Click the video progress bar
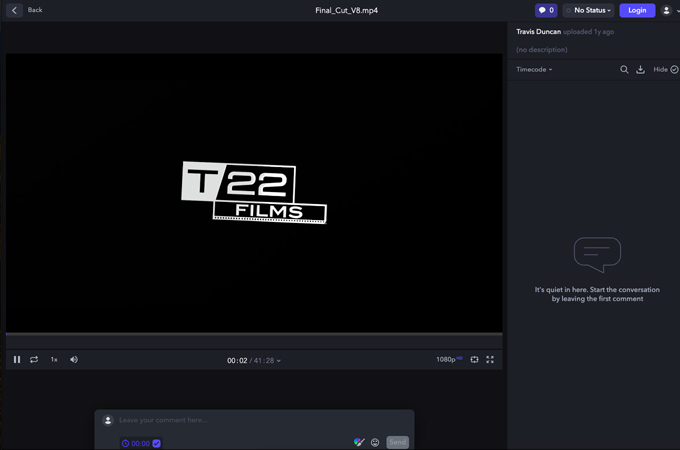The width and height of the screenshot is (680, 450). (x=254, y=334)
